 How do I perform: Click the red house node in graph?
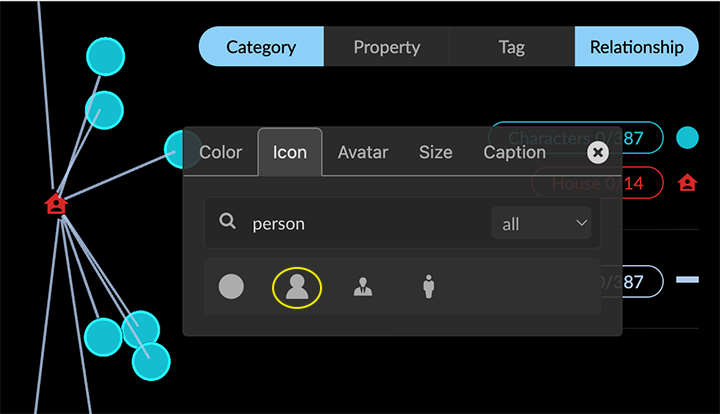[x=56, y=204]
